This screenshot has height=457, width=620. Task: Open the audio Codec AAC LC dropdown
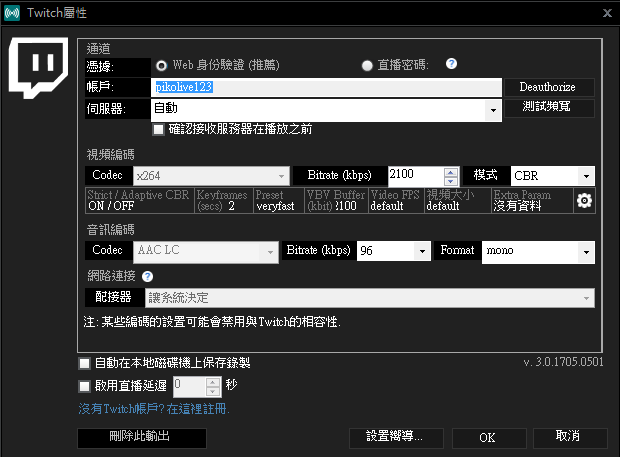click(206, 252)
